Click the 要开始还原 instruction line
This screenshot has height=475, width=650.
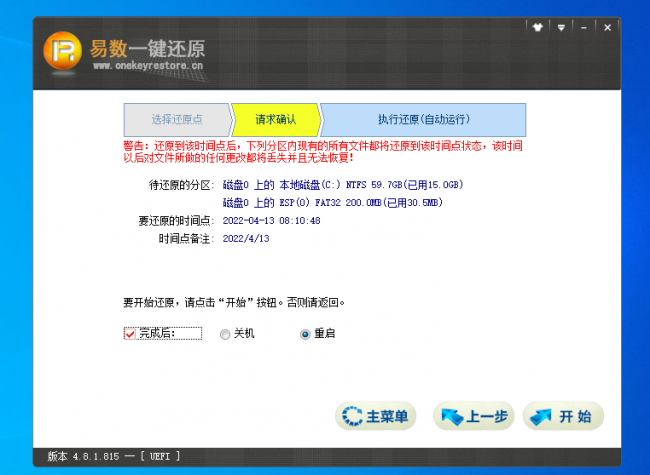pos(234,303)
